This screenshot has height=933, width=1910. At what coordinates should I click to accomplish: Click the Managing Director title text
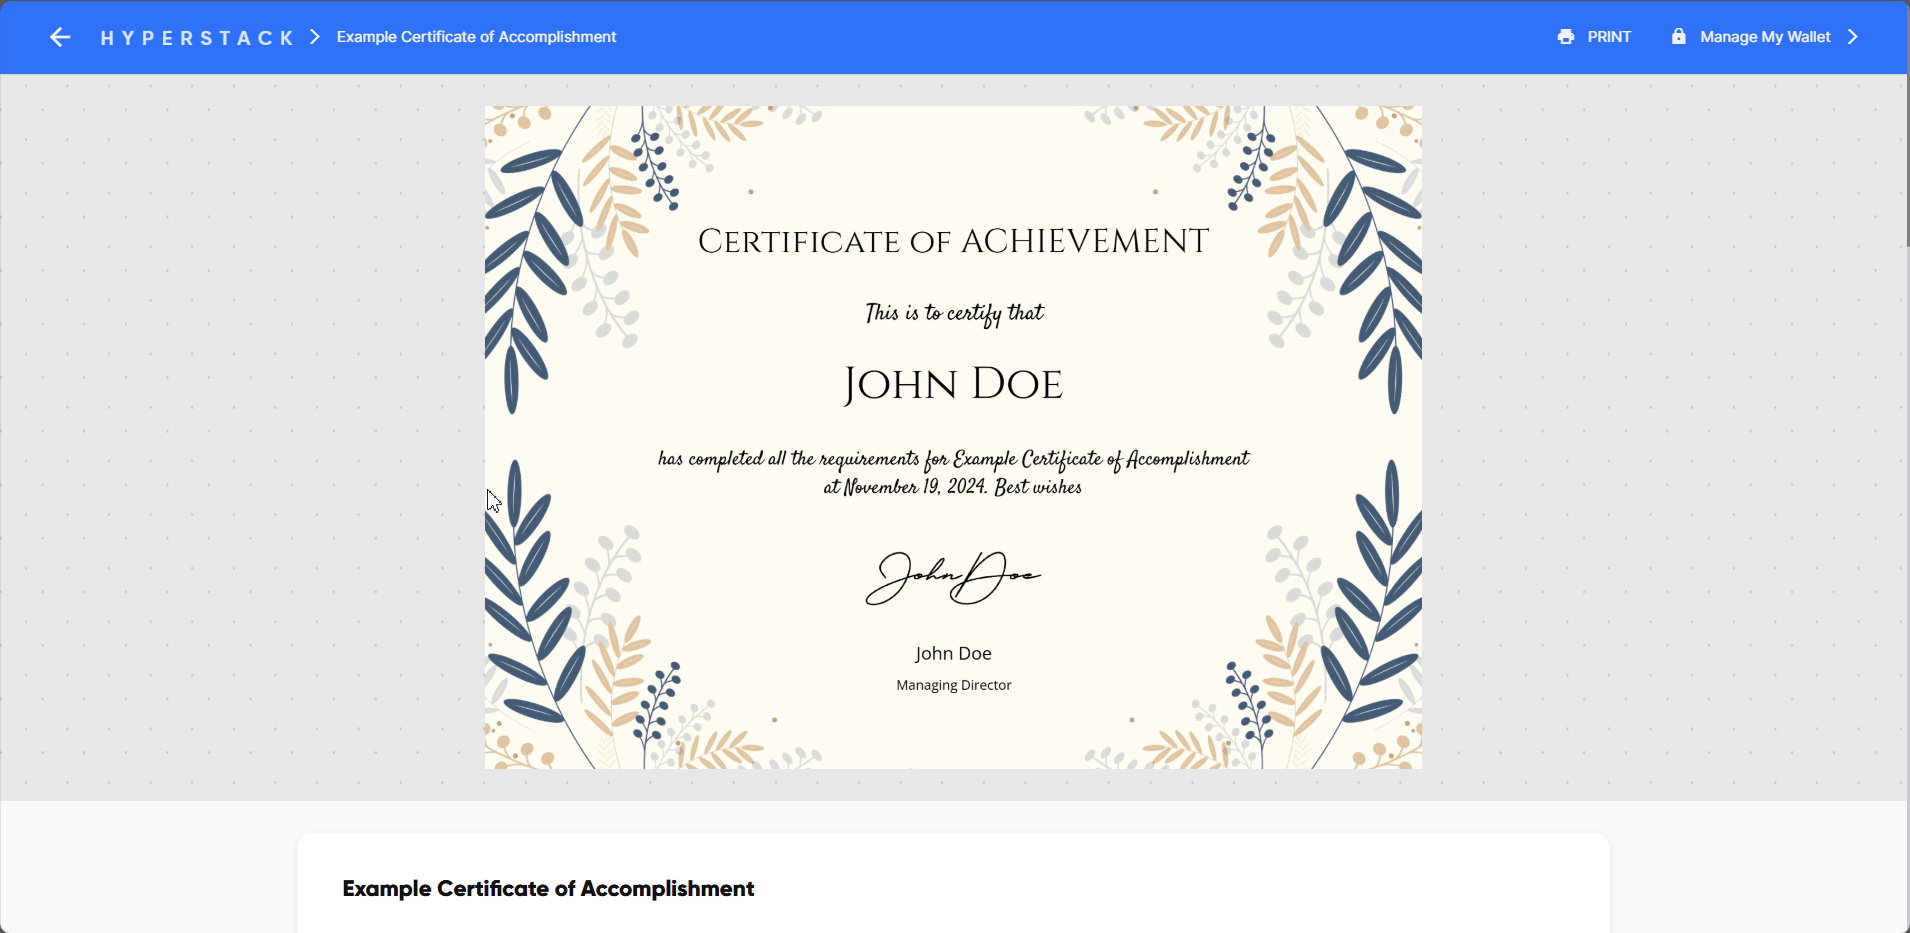tap(953, 685)
